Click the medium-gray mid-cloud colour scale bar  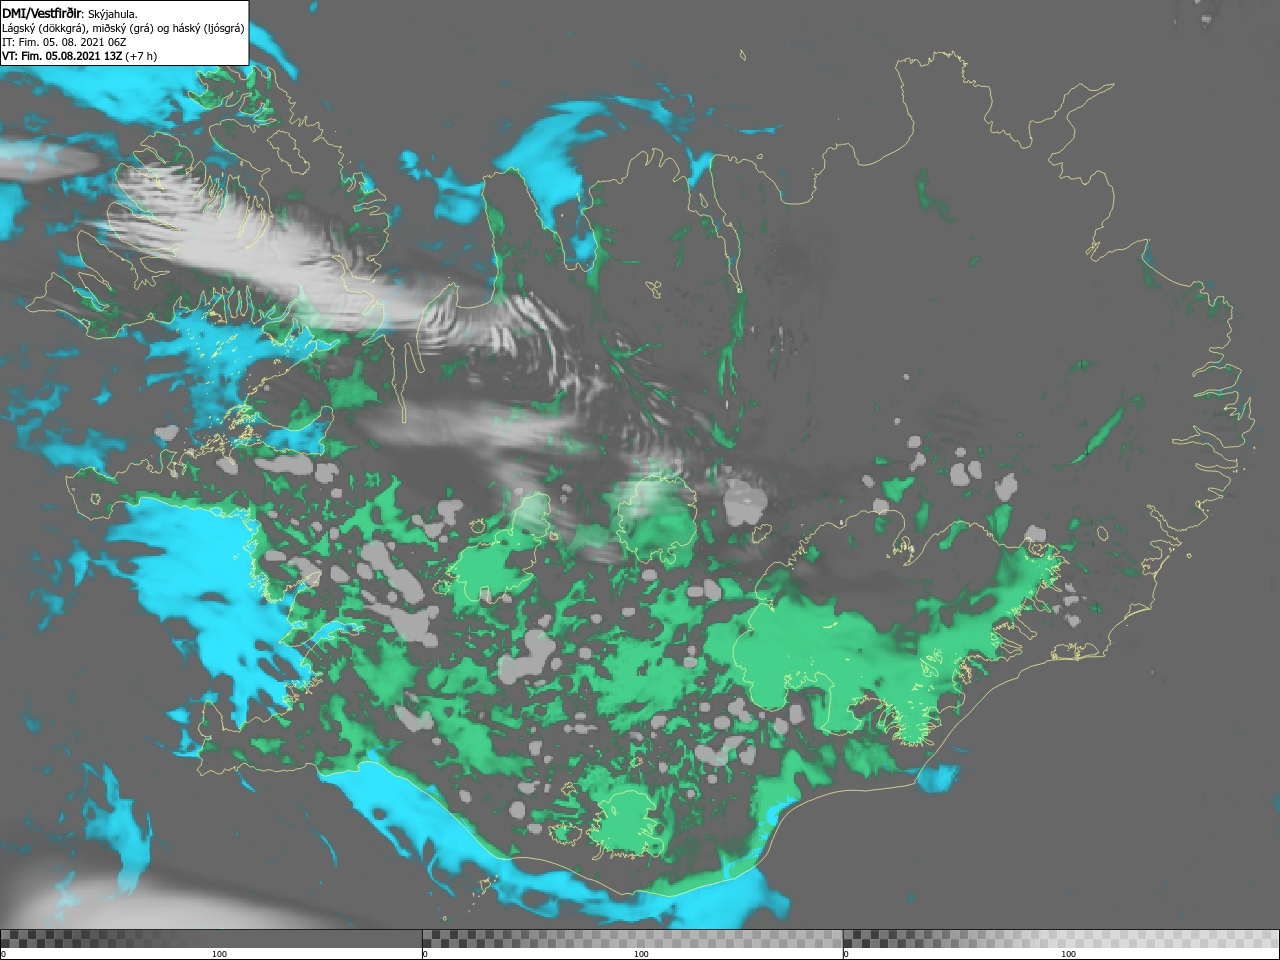(632, 938)
